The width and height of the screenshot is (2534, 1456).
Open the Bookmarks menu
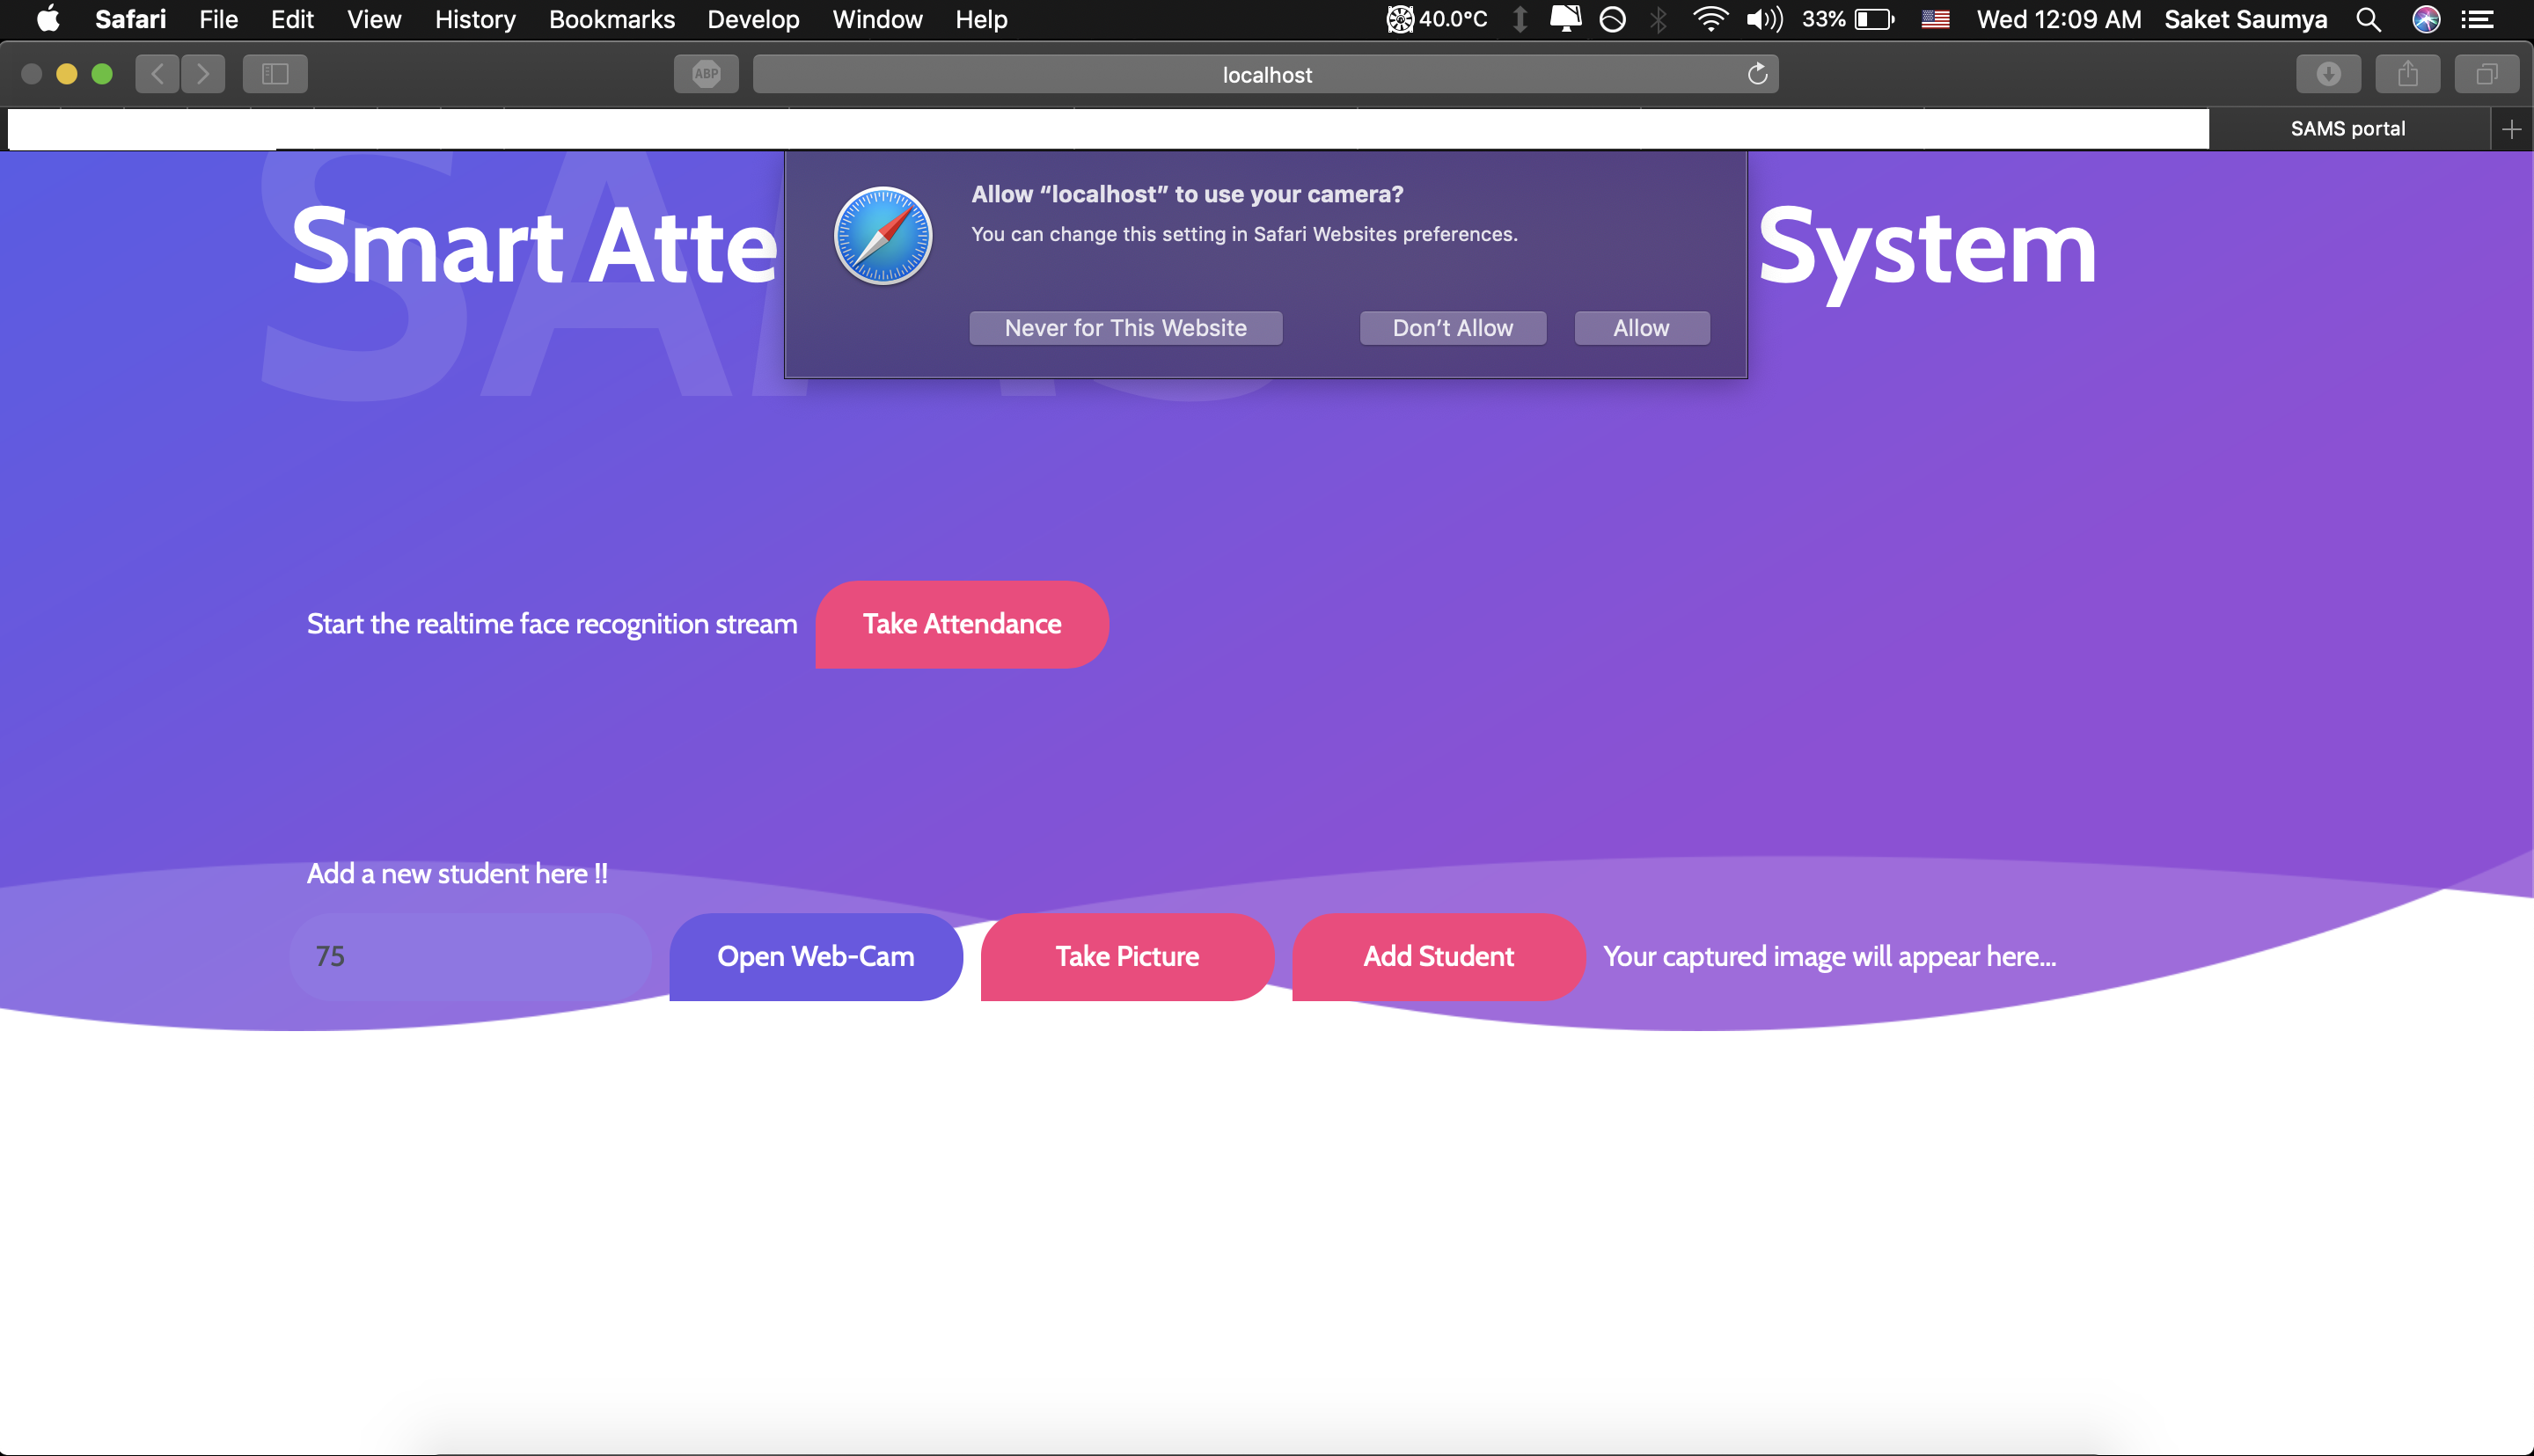(x=611, y=19)
